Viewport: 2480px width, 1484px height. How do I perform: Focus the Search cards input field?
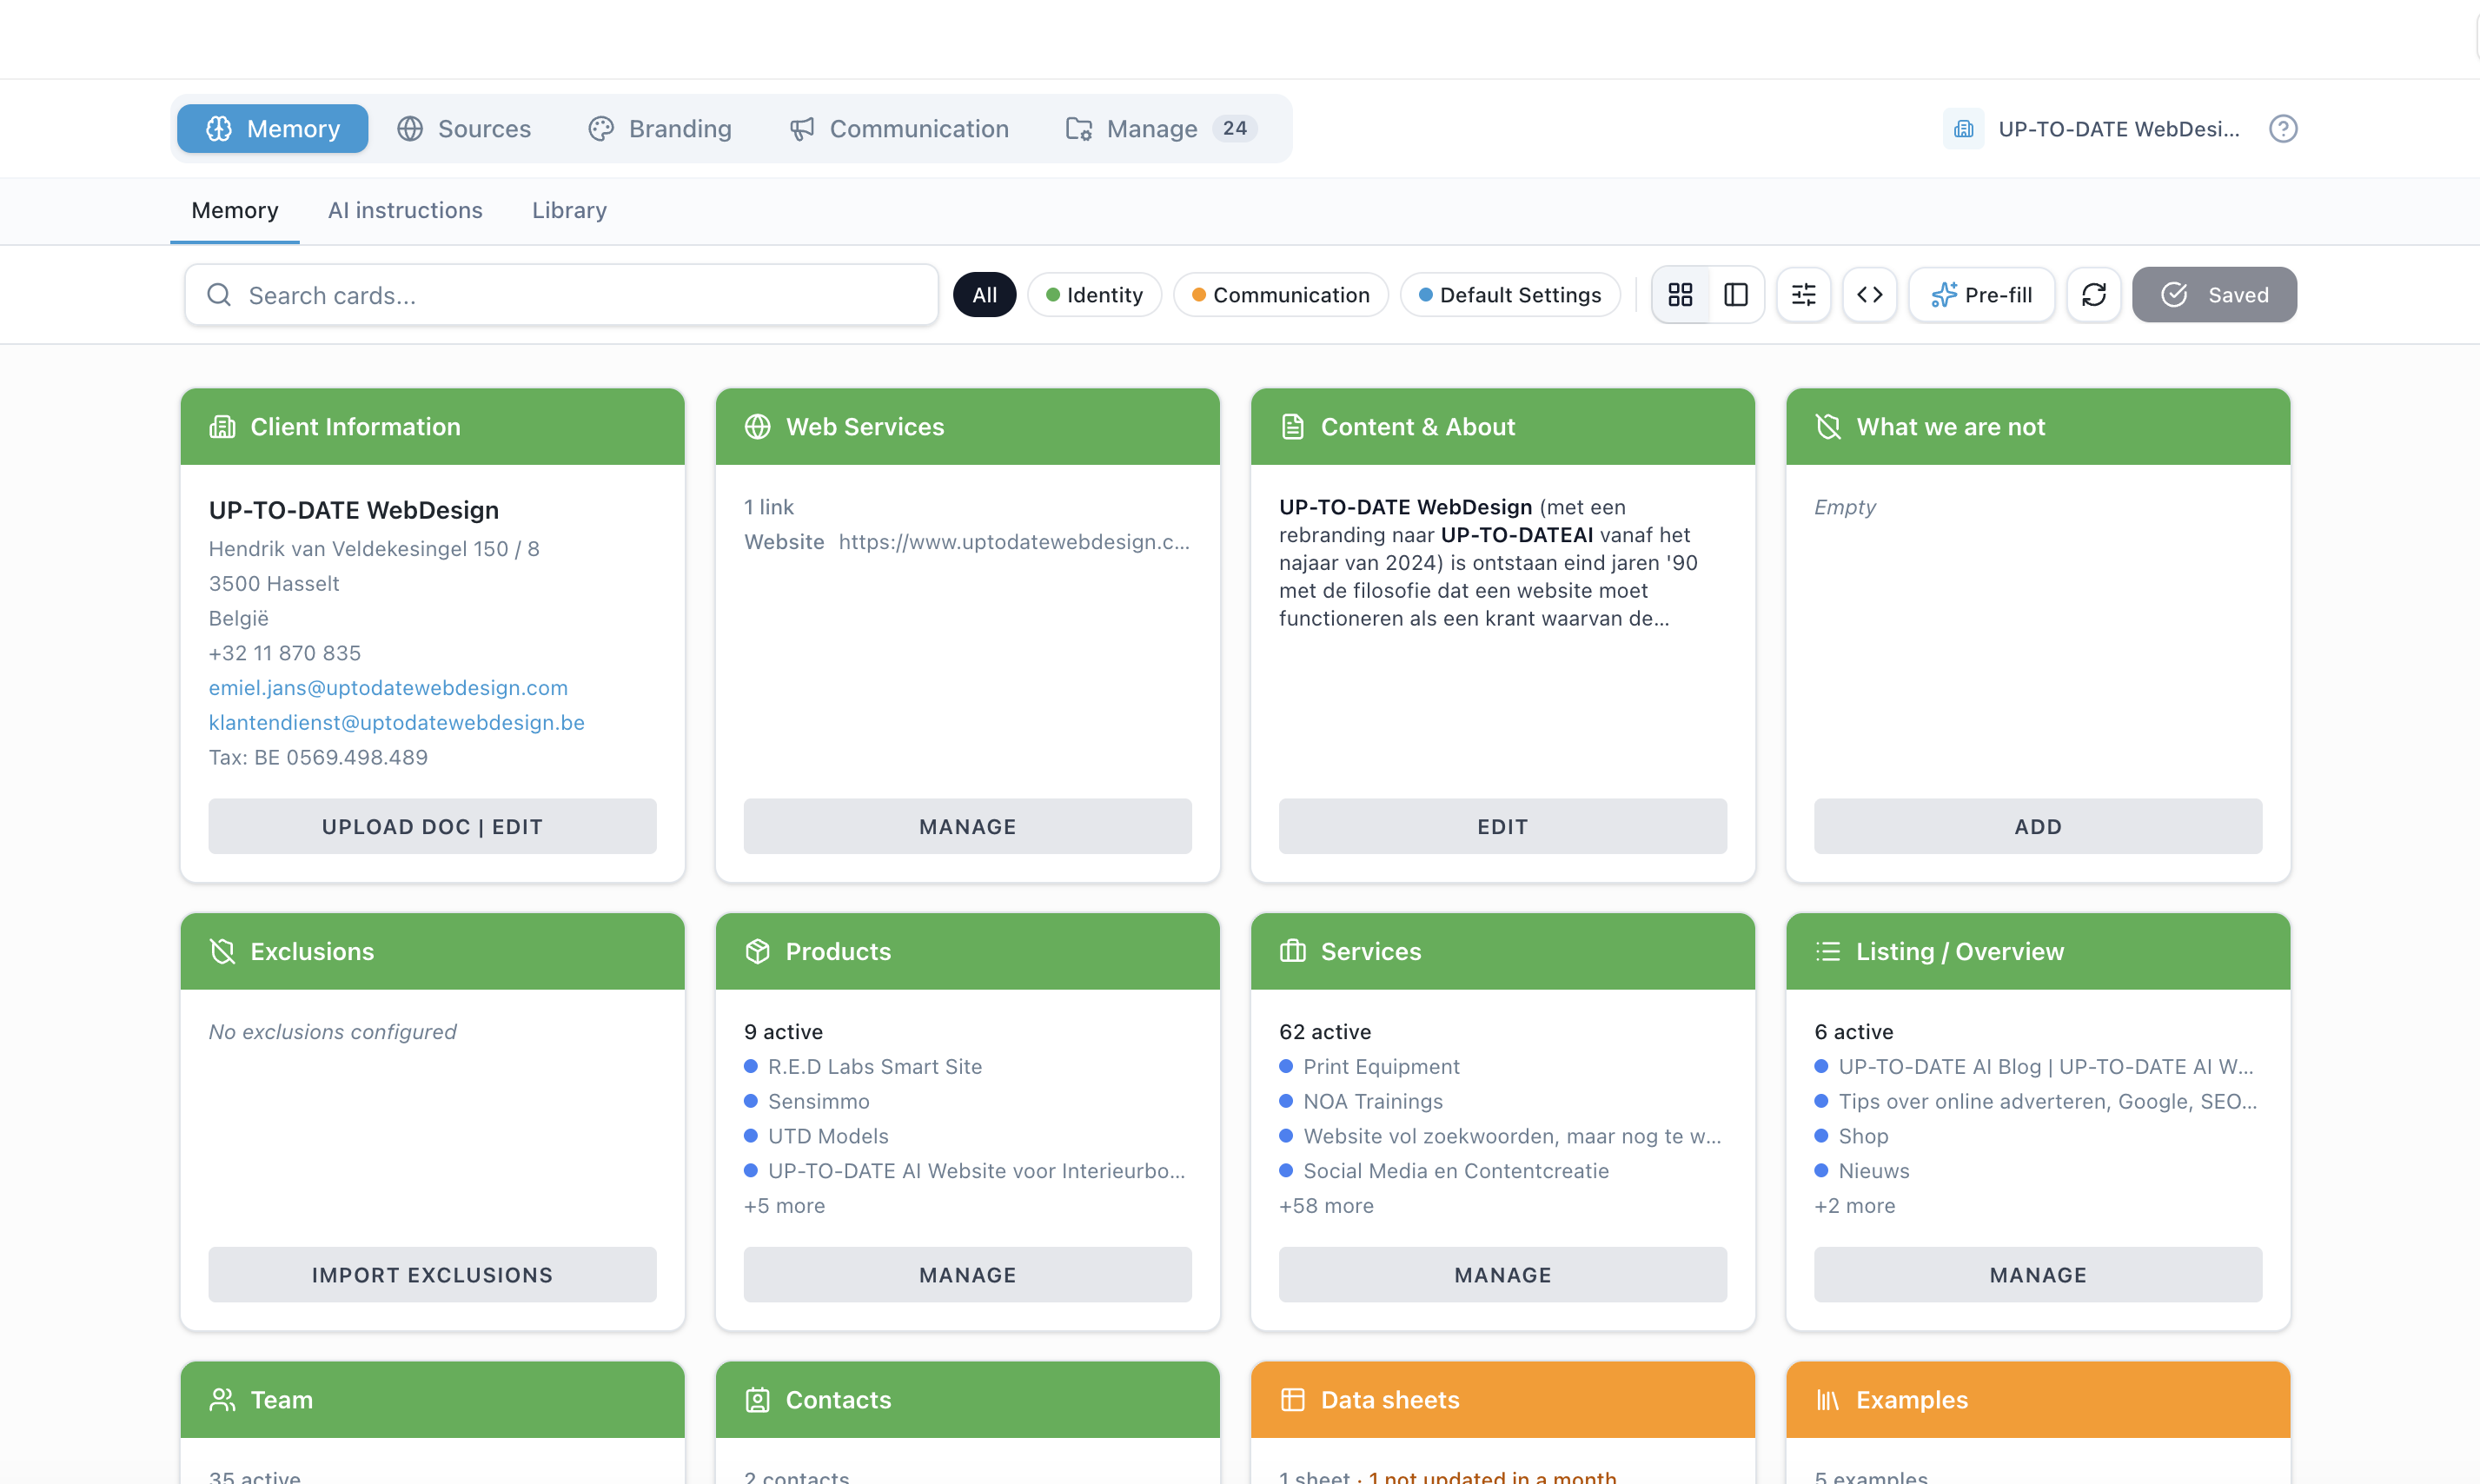coord(561,295)
